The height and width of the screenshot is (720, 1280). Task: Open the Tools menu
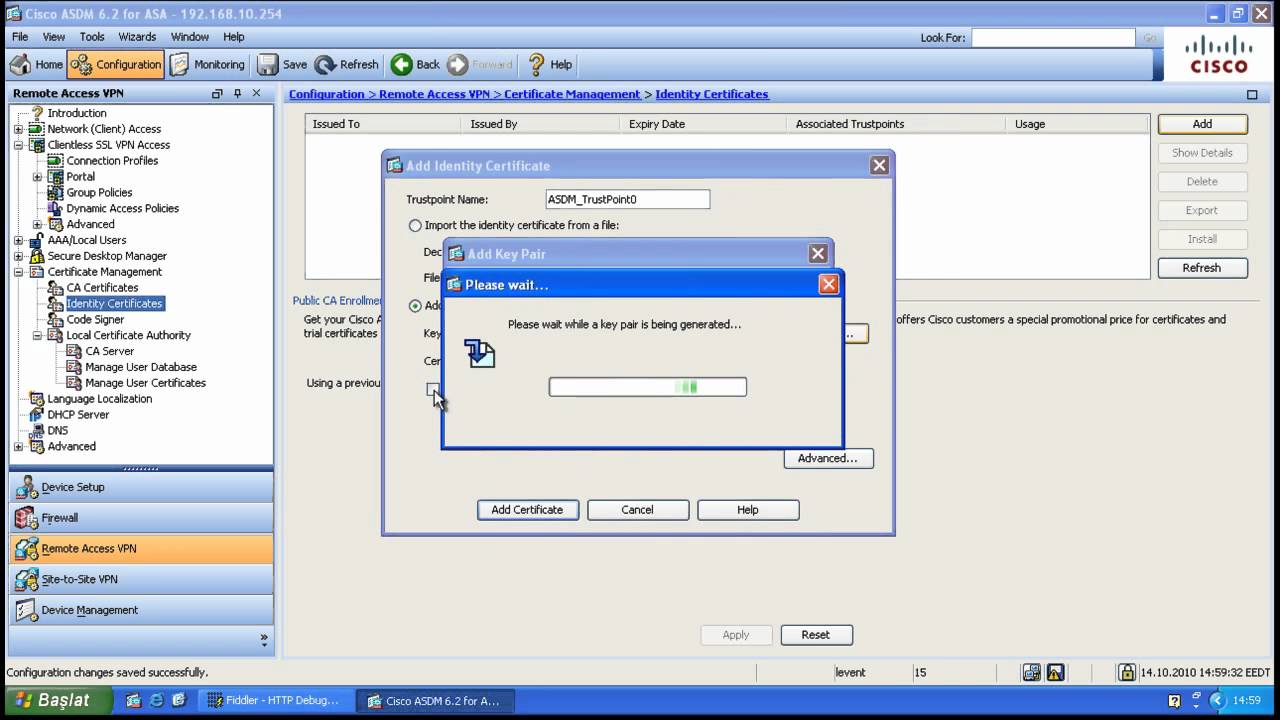[92, 37]
